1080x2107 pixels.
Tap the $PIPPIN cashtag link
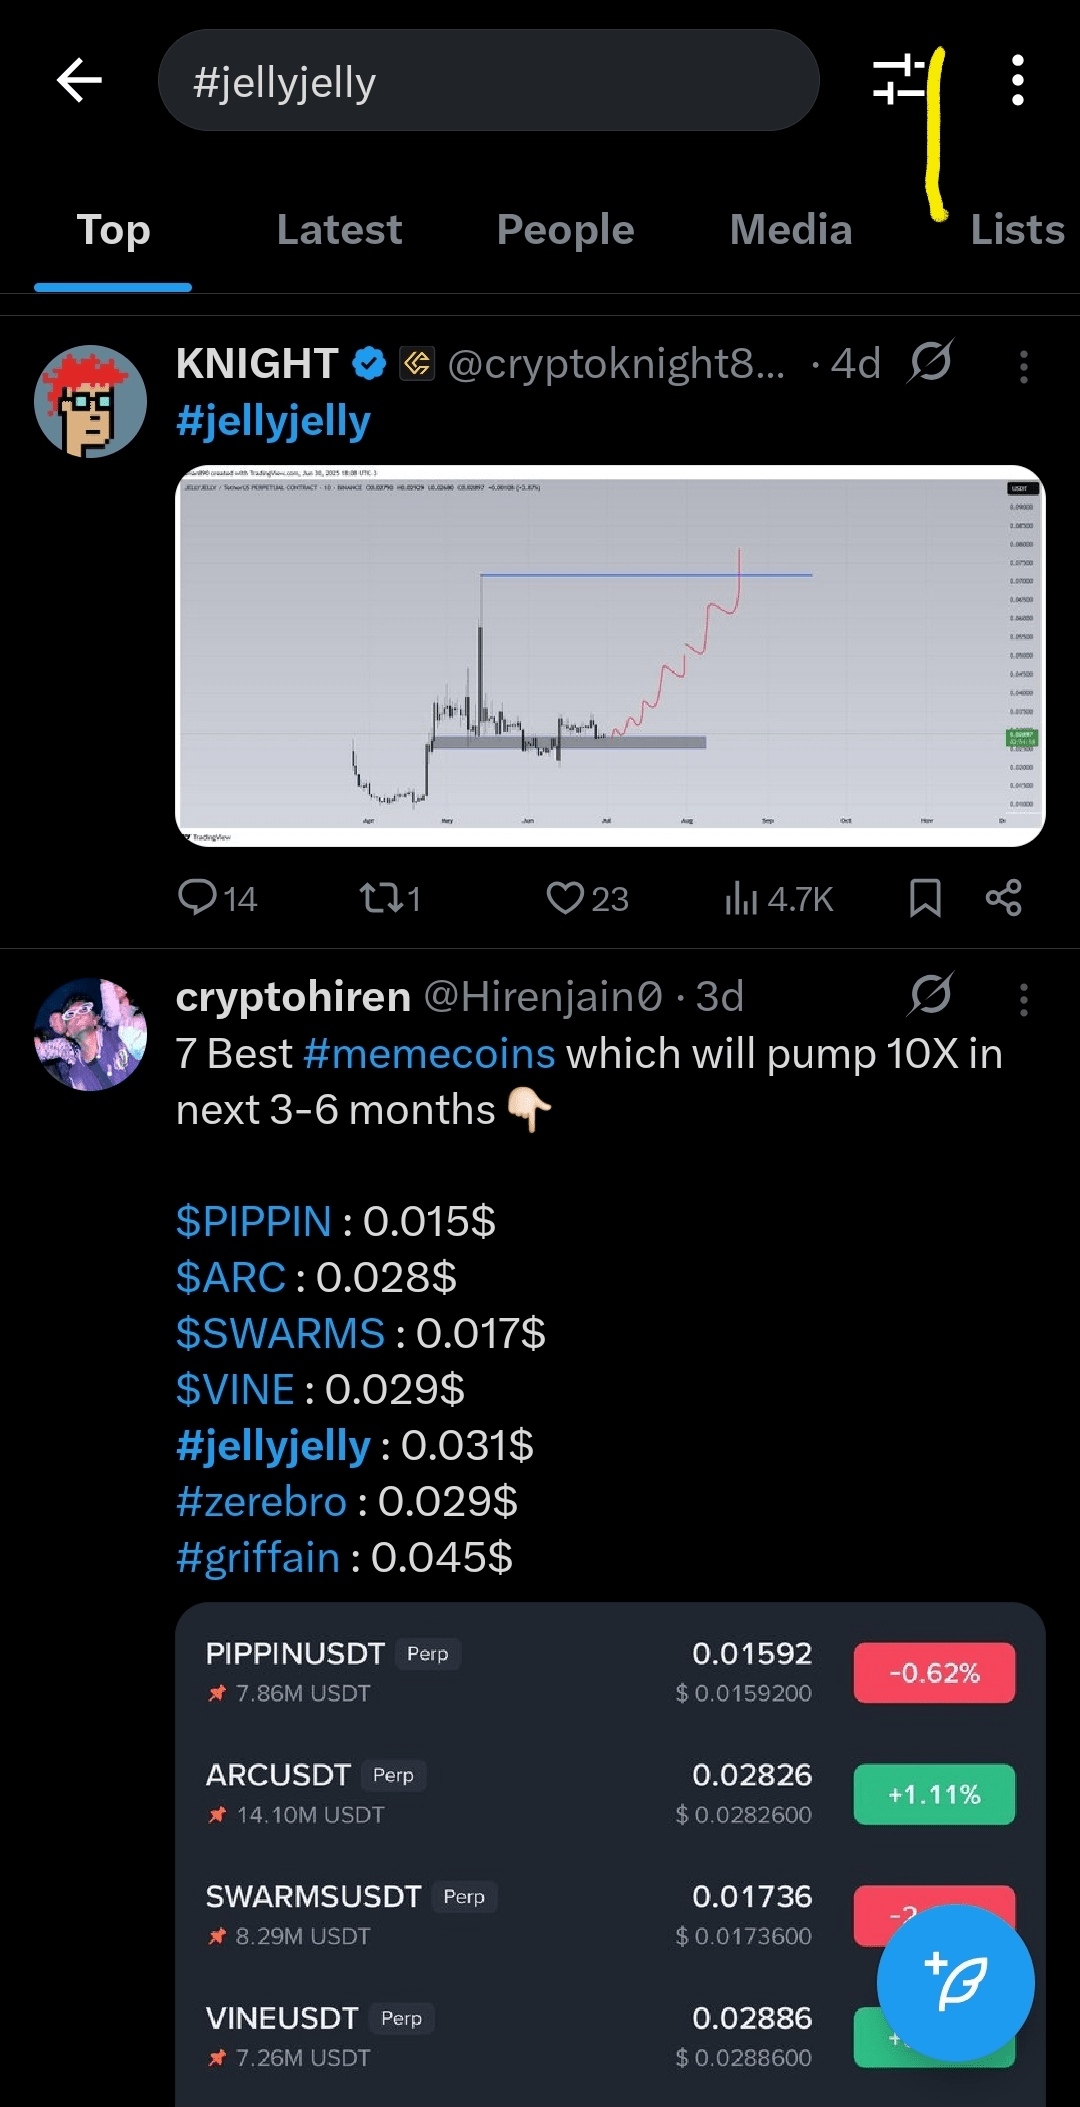coord(253,1221)
